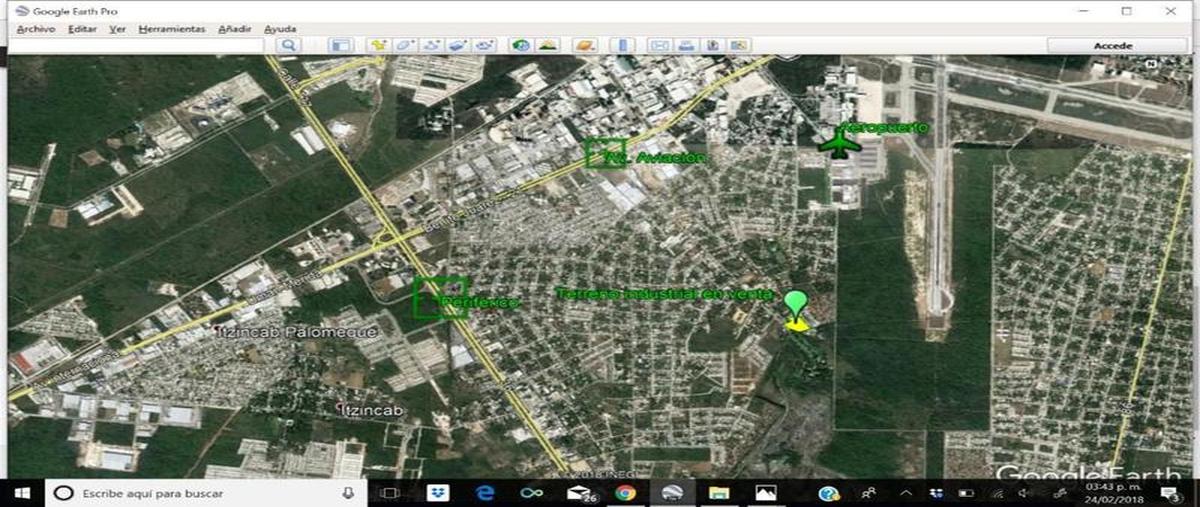
Task: Select the add path tool
Action: pyautogui.click(x=432, y=45)
